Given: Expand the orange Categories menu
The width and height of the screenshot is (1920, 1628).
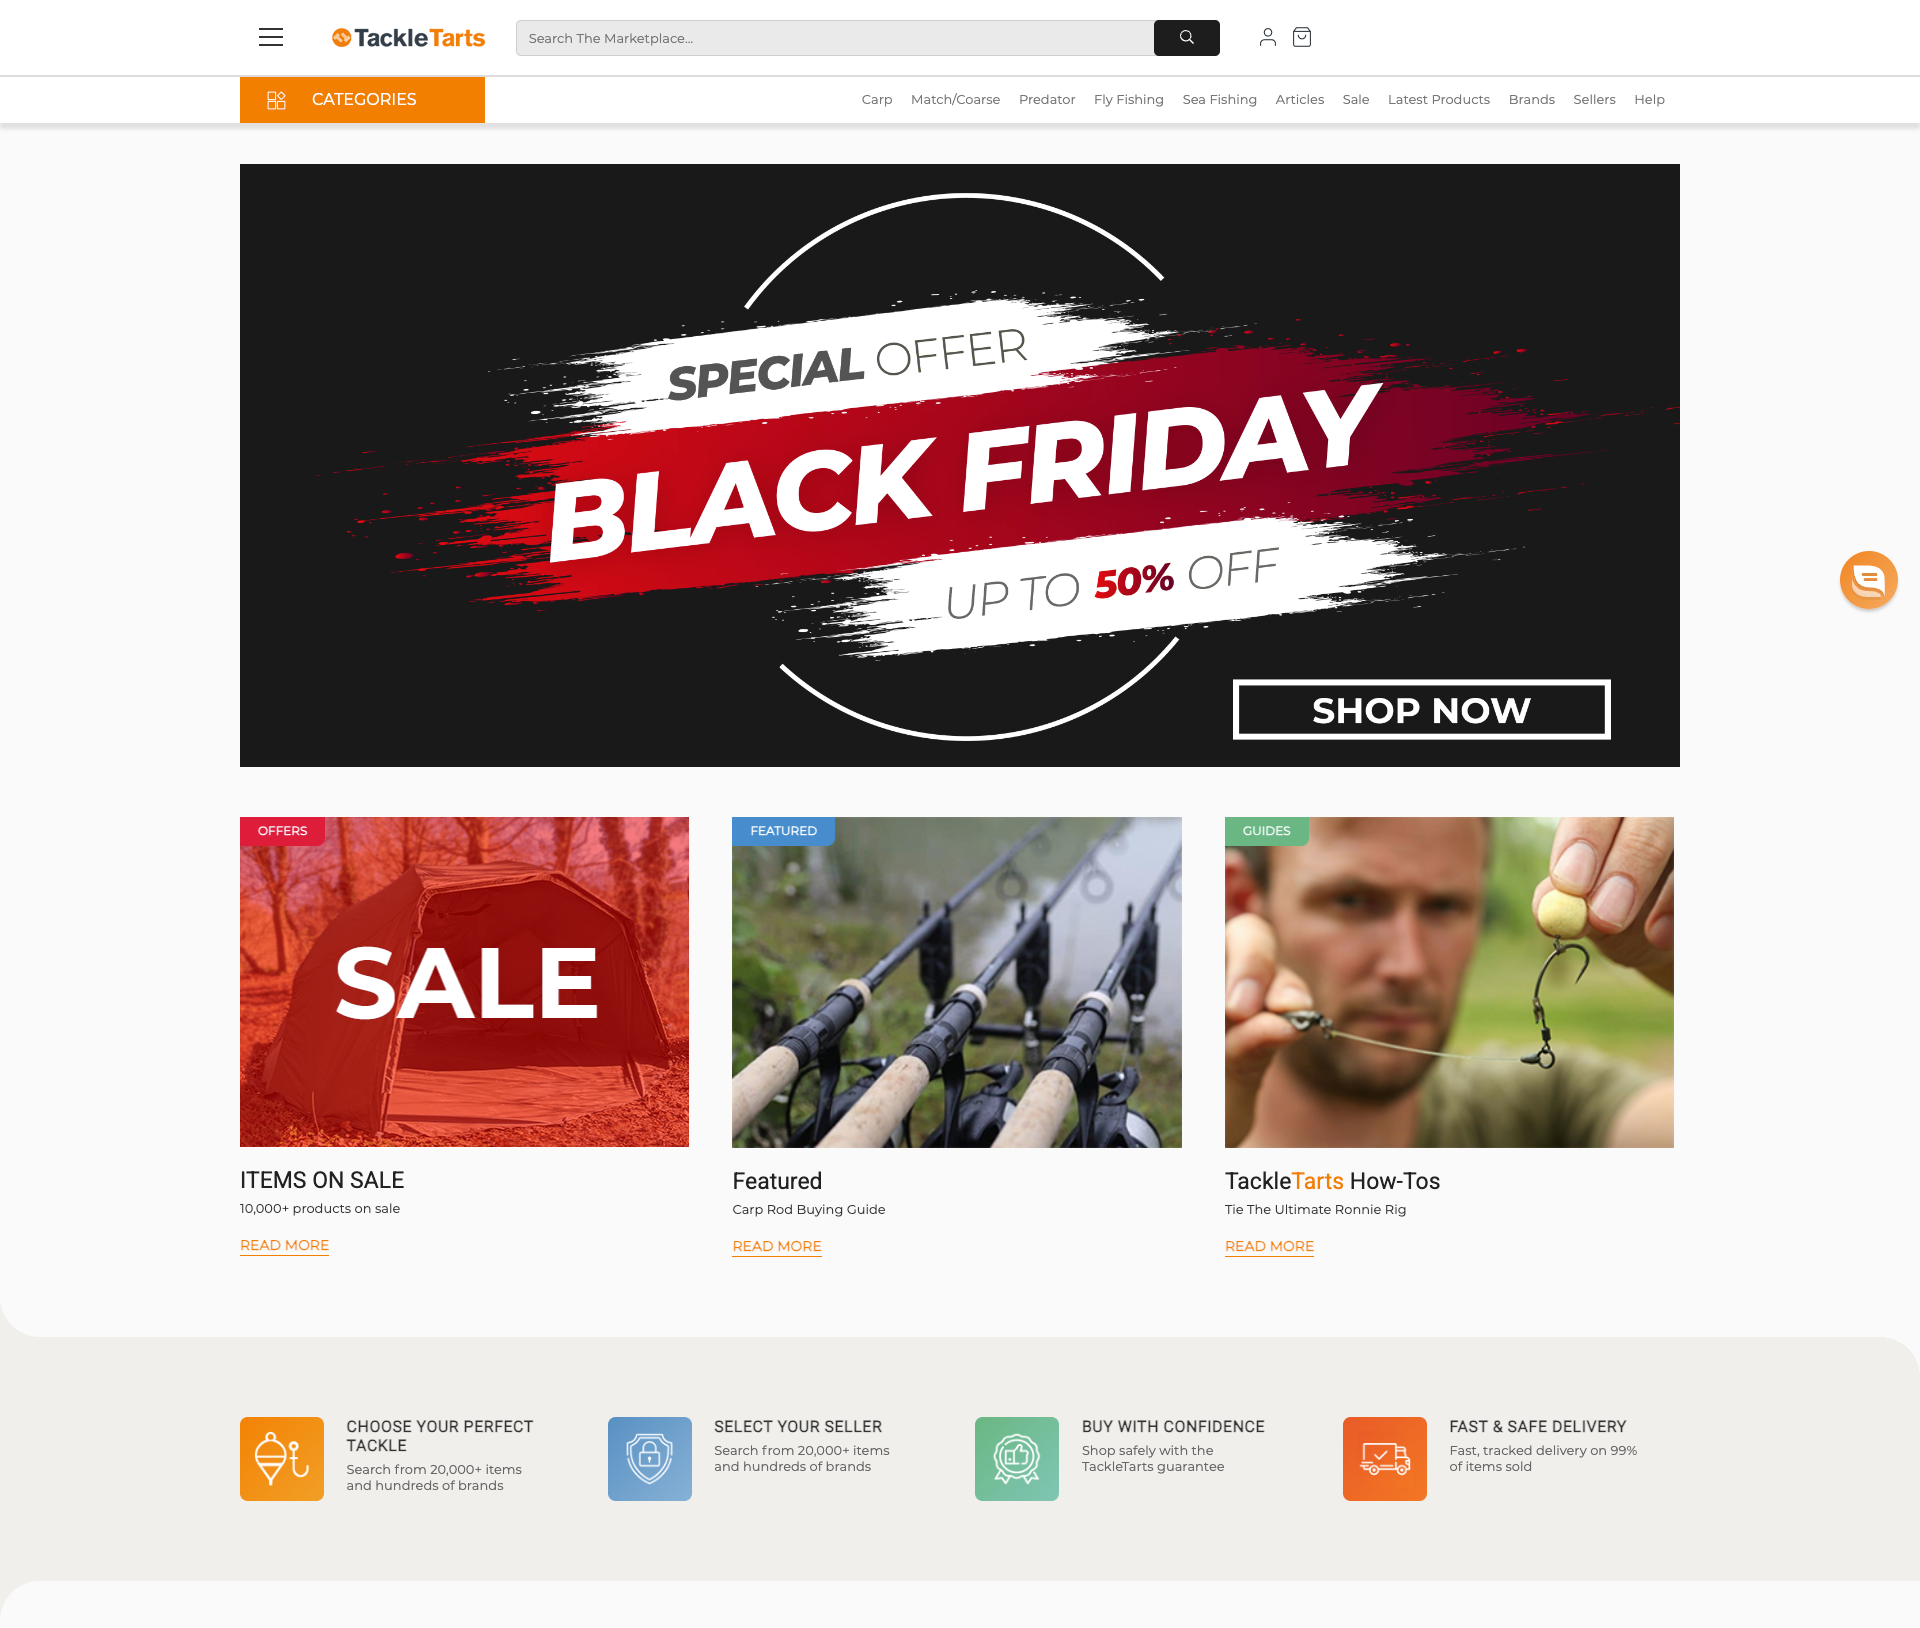Looking at the screenshot, I should [362, 99].
